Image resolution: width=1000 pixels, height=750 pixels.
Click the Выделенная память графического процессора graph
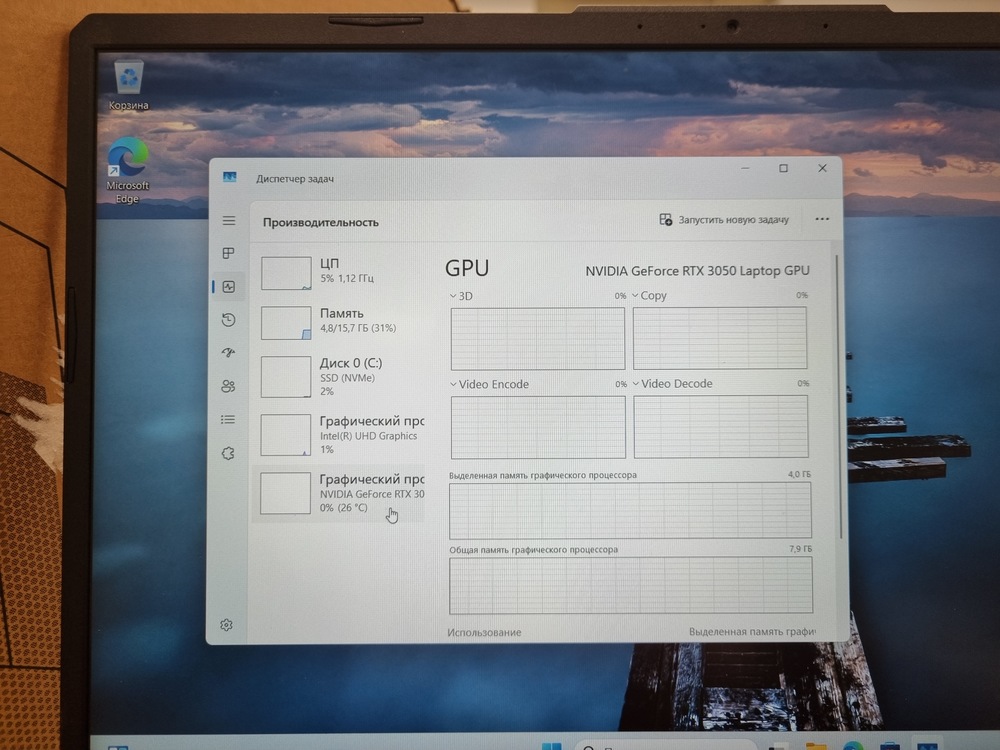click(630, 510)
